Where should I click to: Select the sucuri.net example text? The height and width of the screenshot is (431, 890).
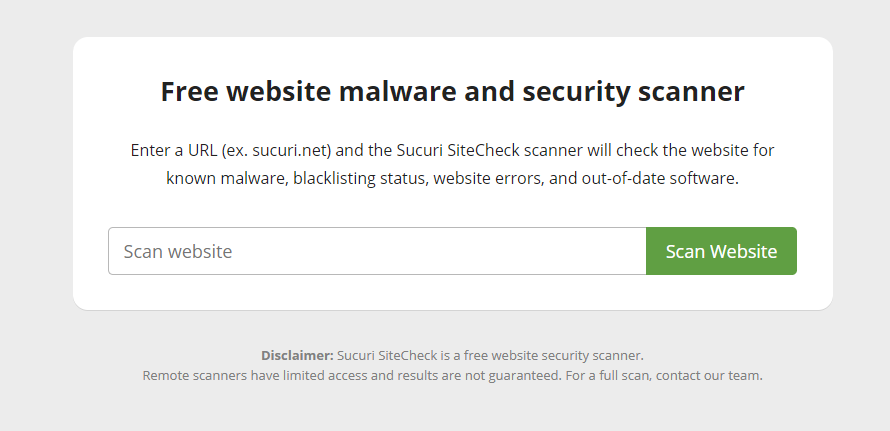click(290, 150)
